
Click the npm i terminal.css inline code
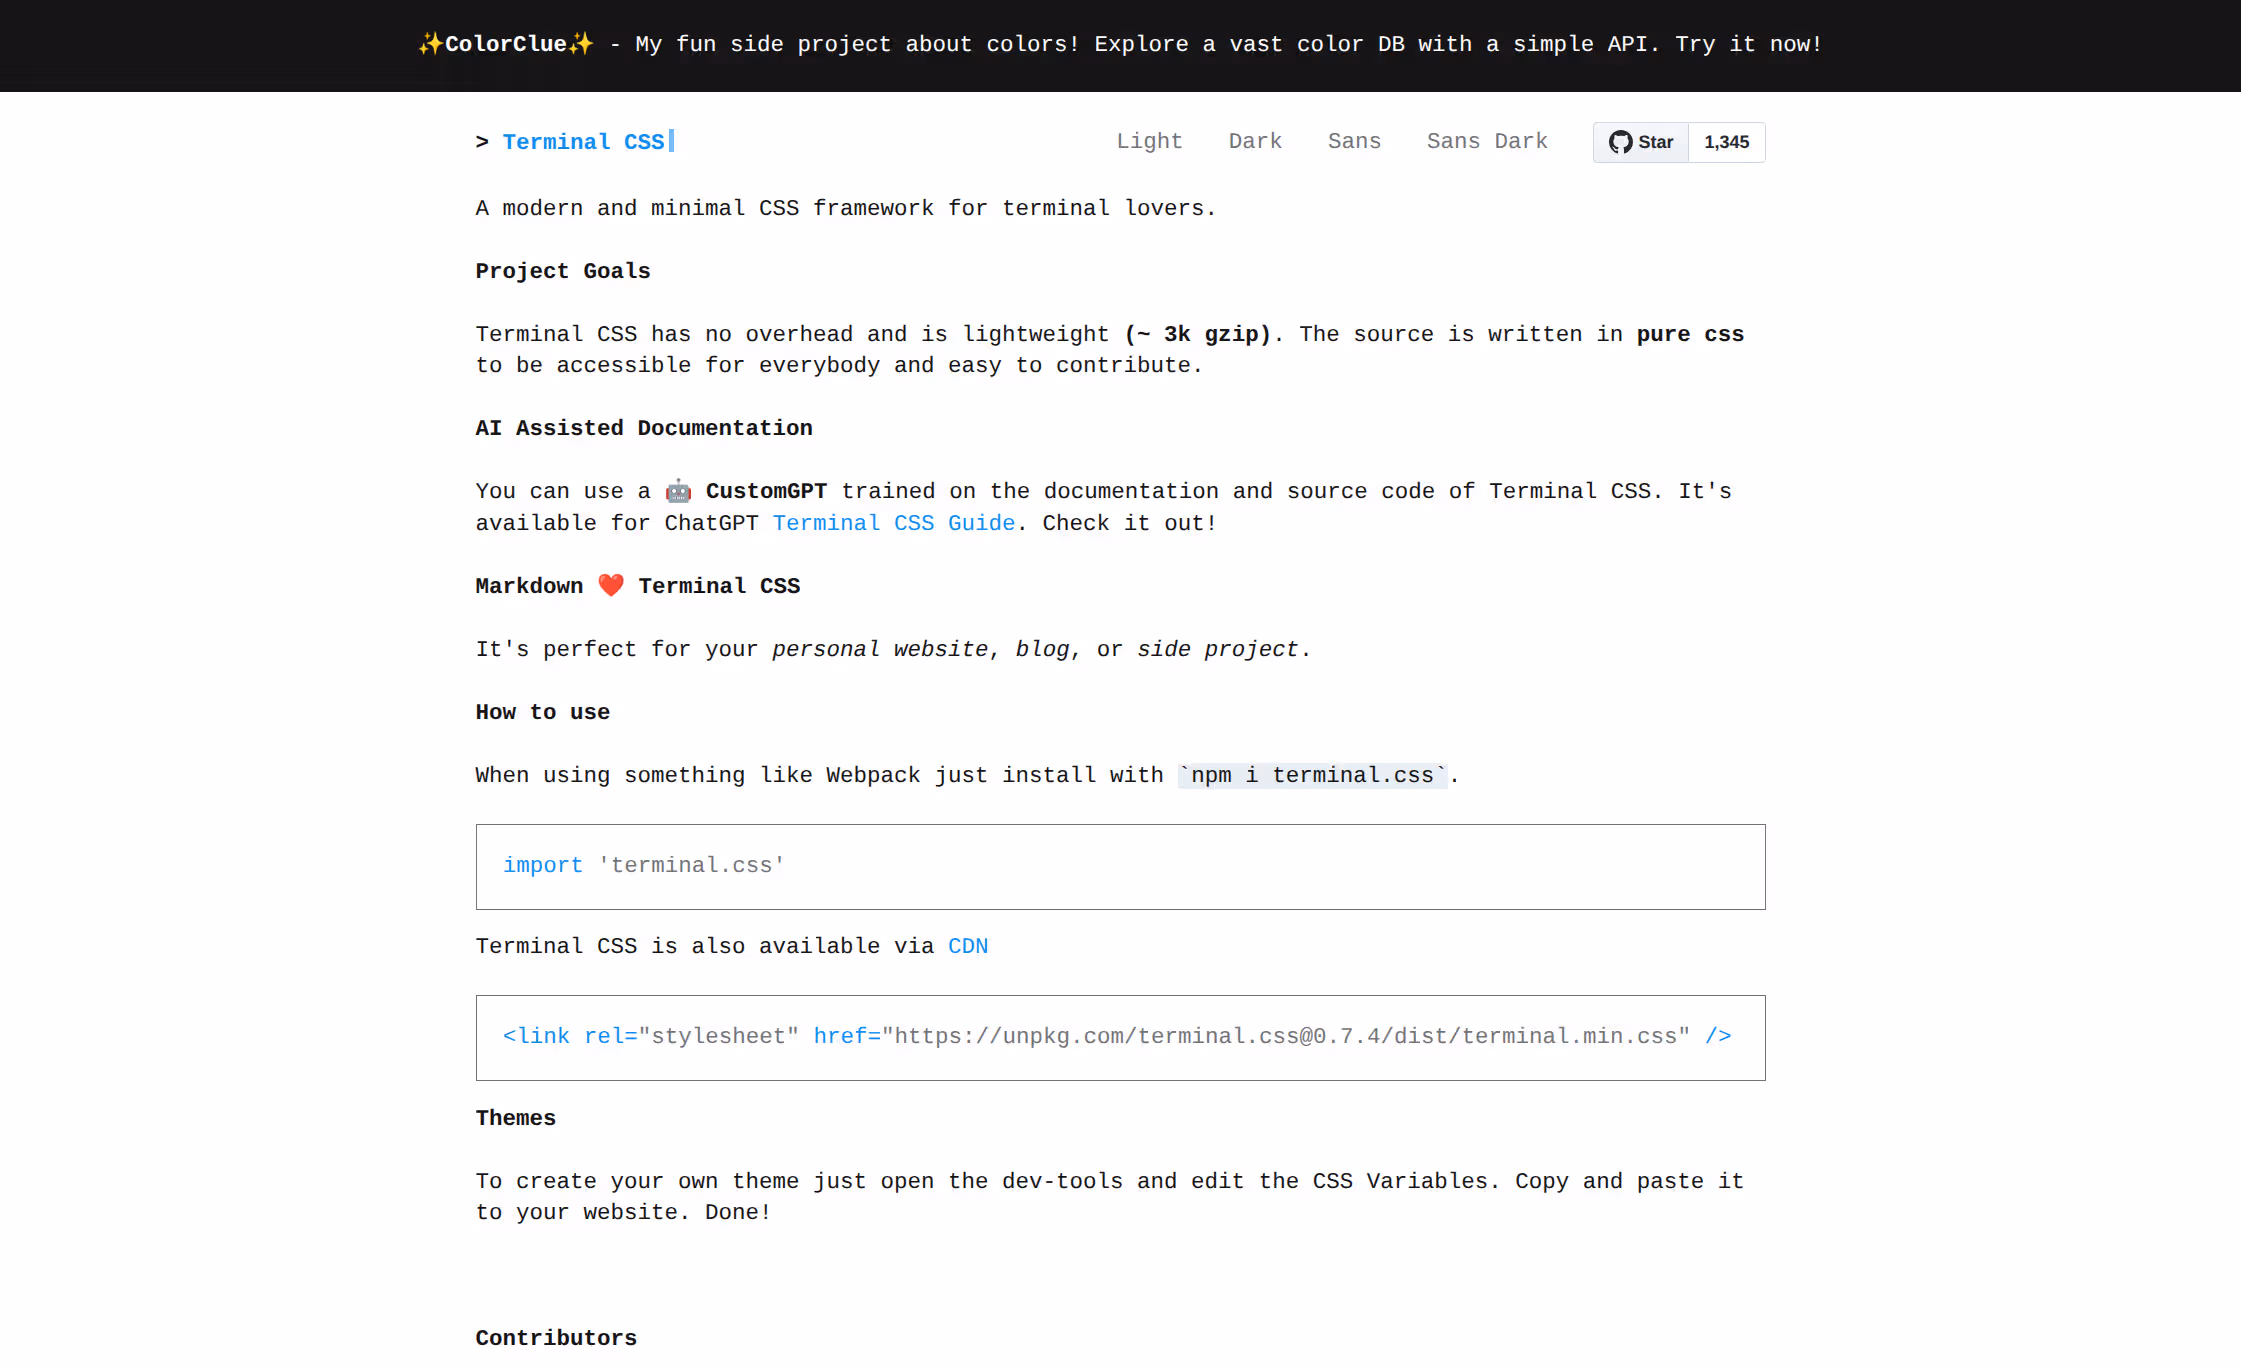coord(1313,774)
